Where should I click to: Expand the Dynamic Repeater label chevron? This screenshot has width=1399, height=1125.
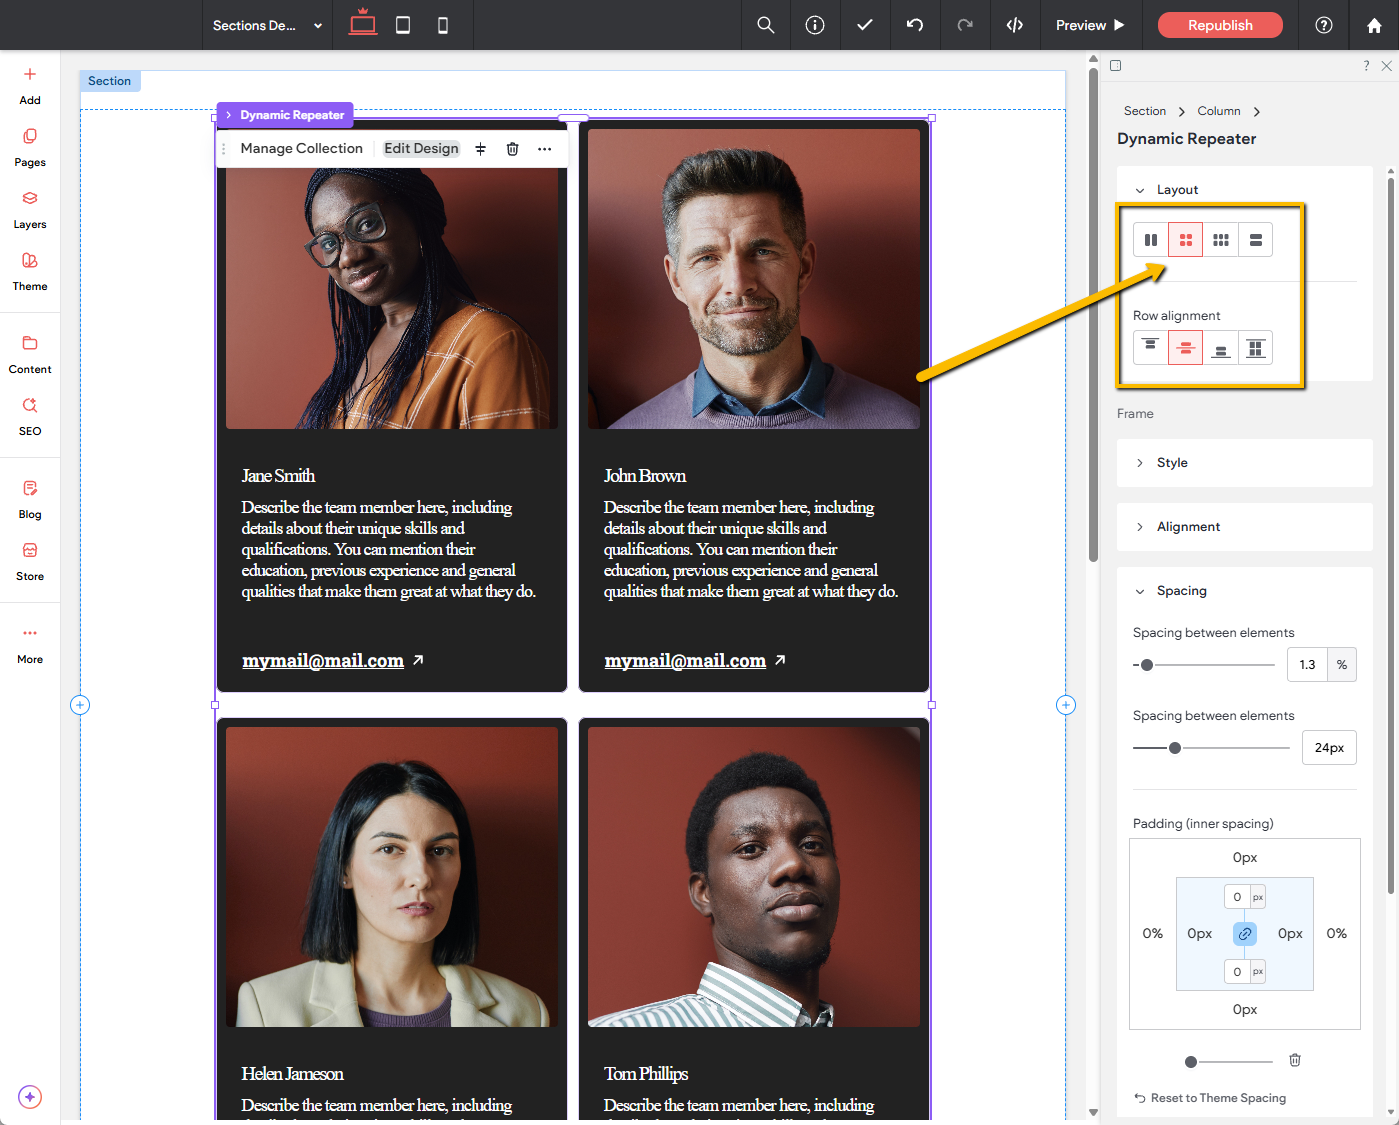tap(228, 115)
